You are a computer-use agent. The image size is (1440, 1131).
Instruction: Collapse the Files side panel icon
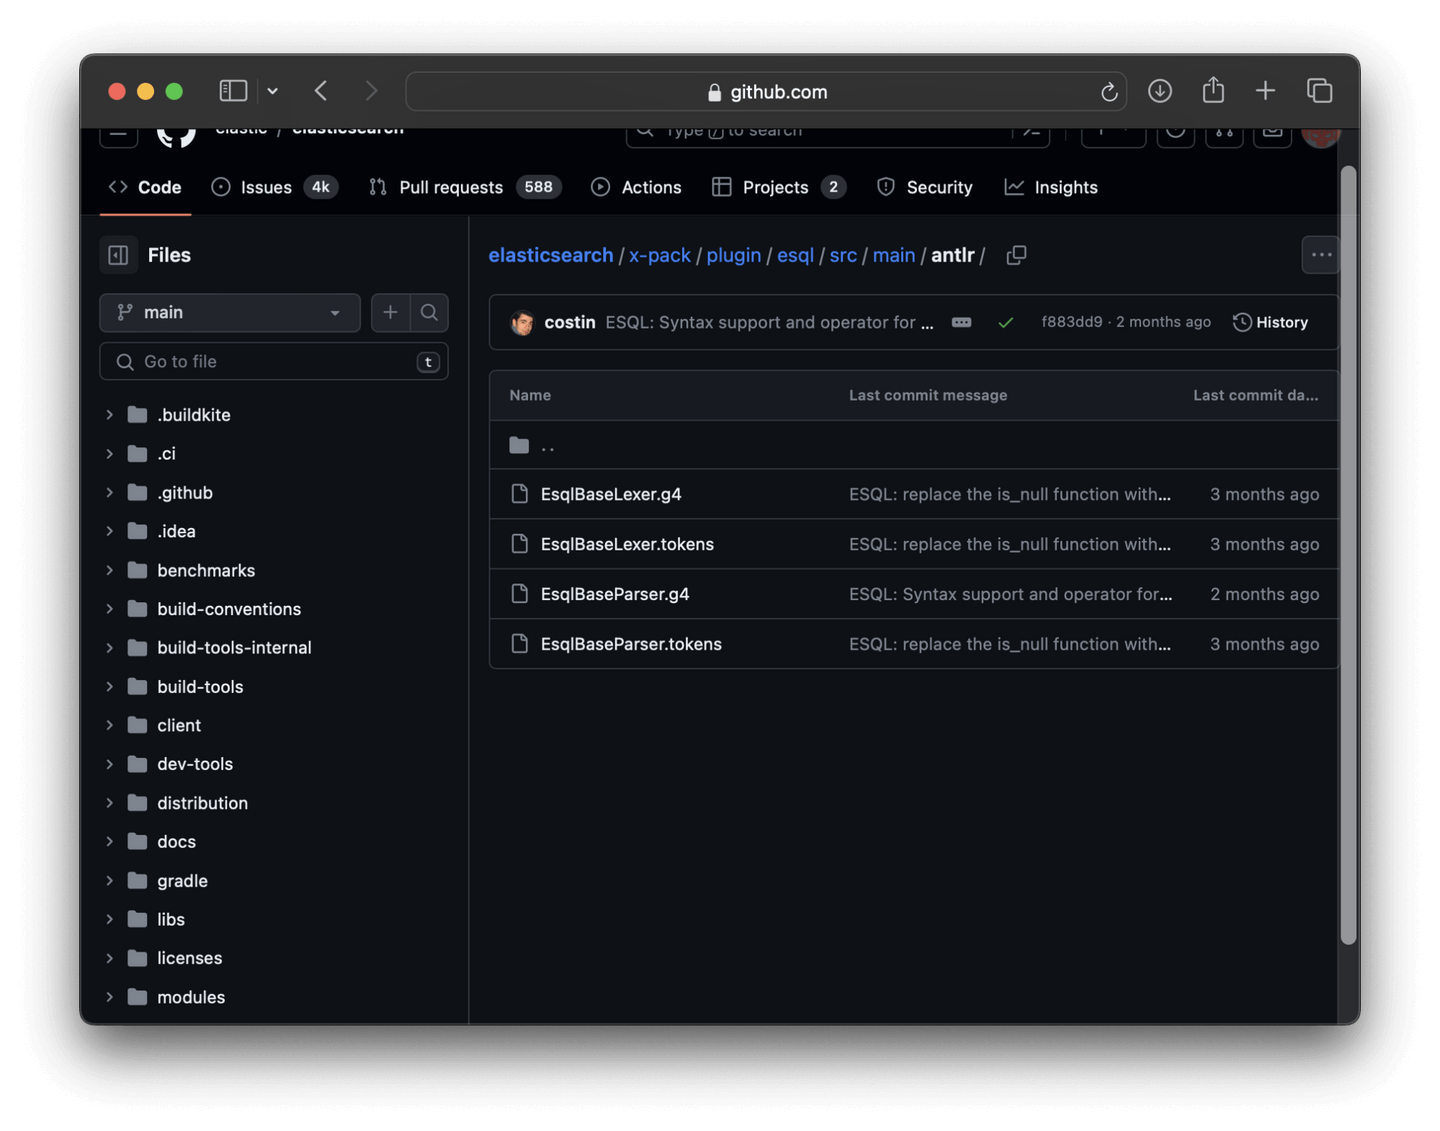118,256
